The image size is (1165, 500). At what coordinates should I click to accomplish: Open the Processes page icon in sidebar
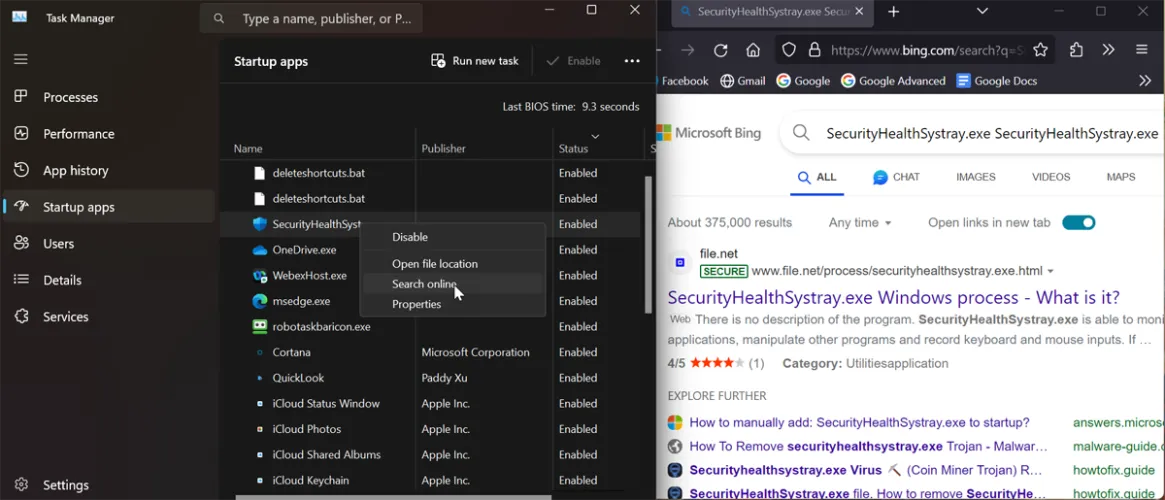pos(20,97)
